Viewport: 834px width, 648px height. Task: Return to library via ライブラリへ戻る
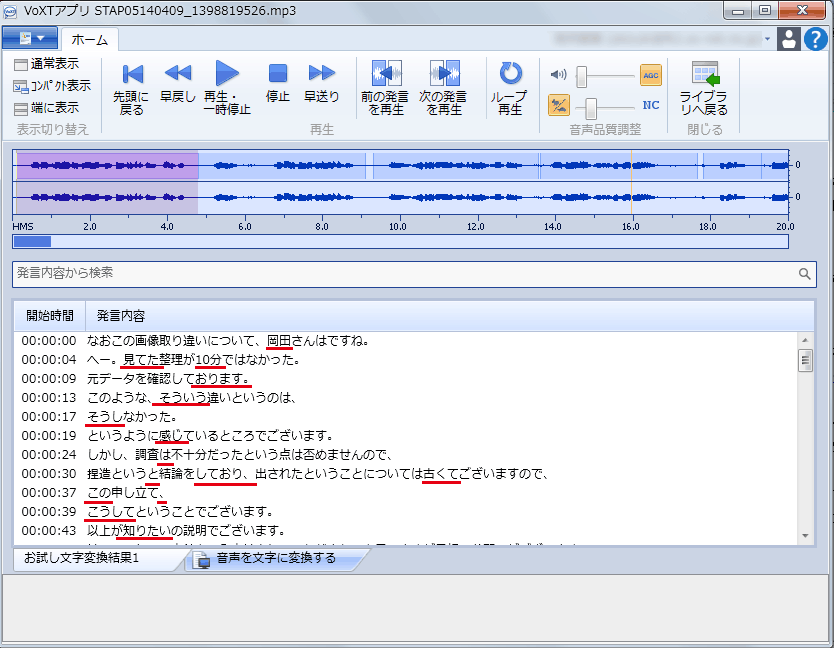pos(703,74)
